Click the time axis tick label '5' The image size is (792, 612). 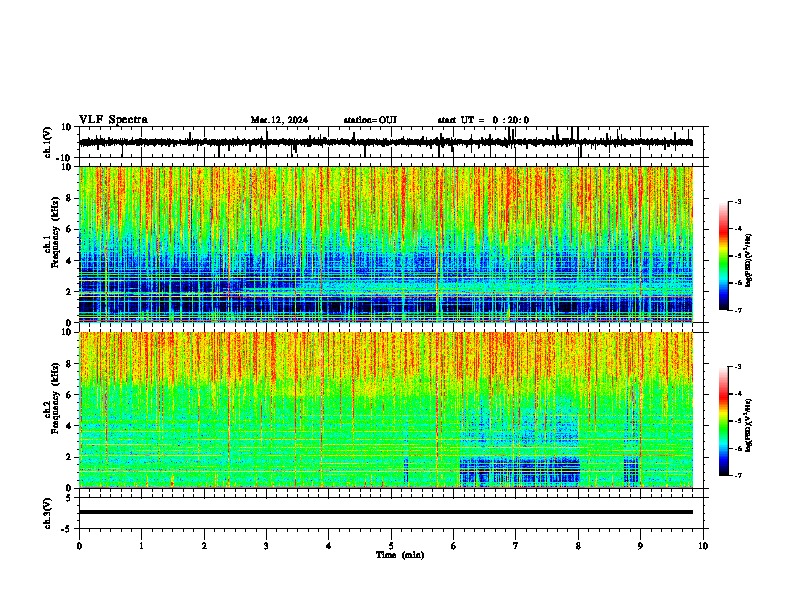(391, 546)
